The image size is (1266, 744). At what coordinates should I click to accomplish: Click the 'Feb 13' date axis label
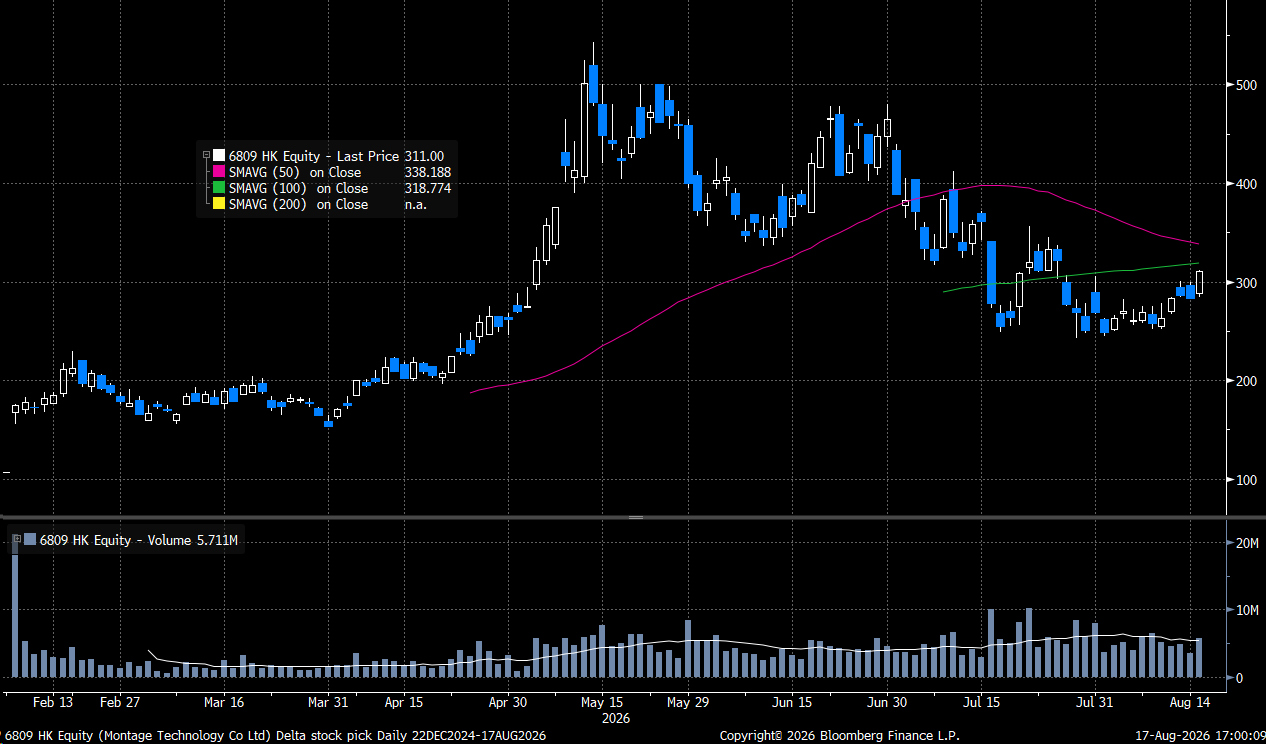point(53,702)
